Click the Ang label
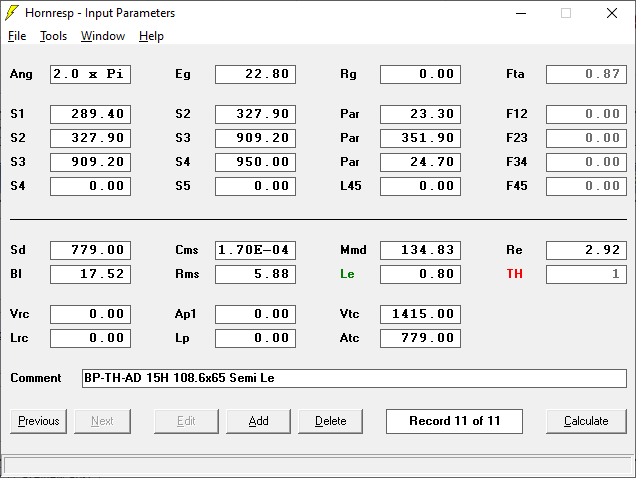The width and height of the screenshot is (636, 478). (21, 74)
